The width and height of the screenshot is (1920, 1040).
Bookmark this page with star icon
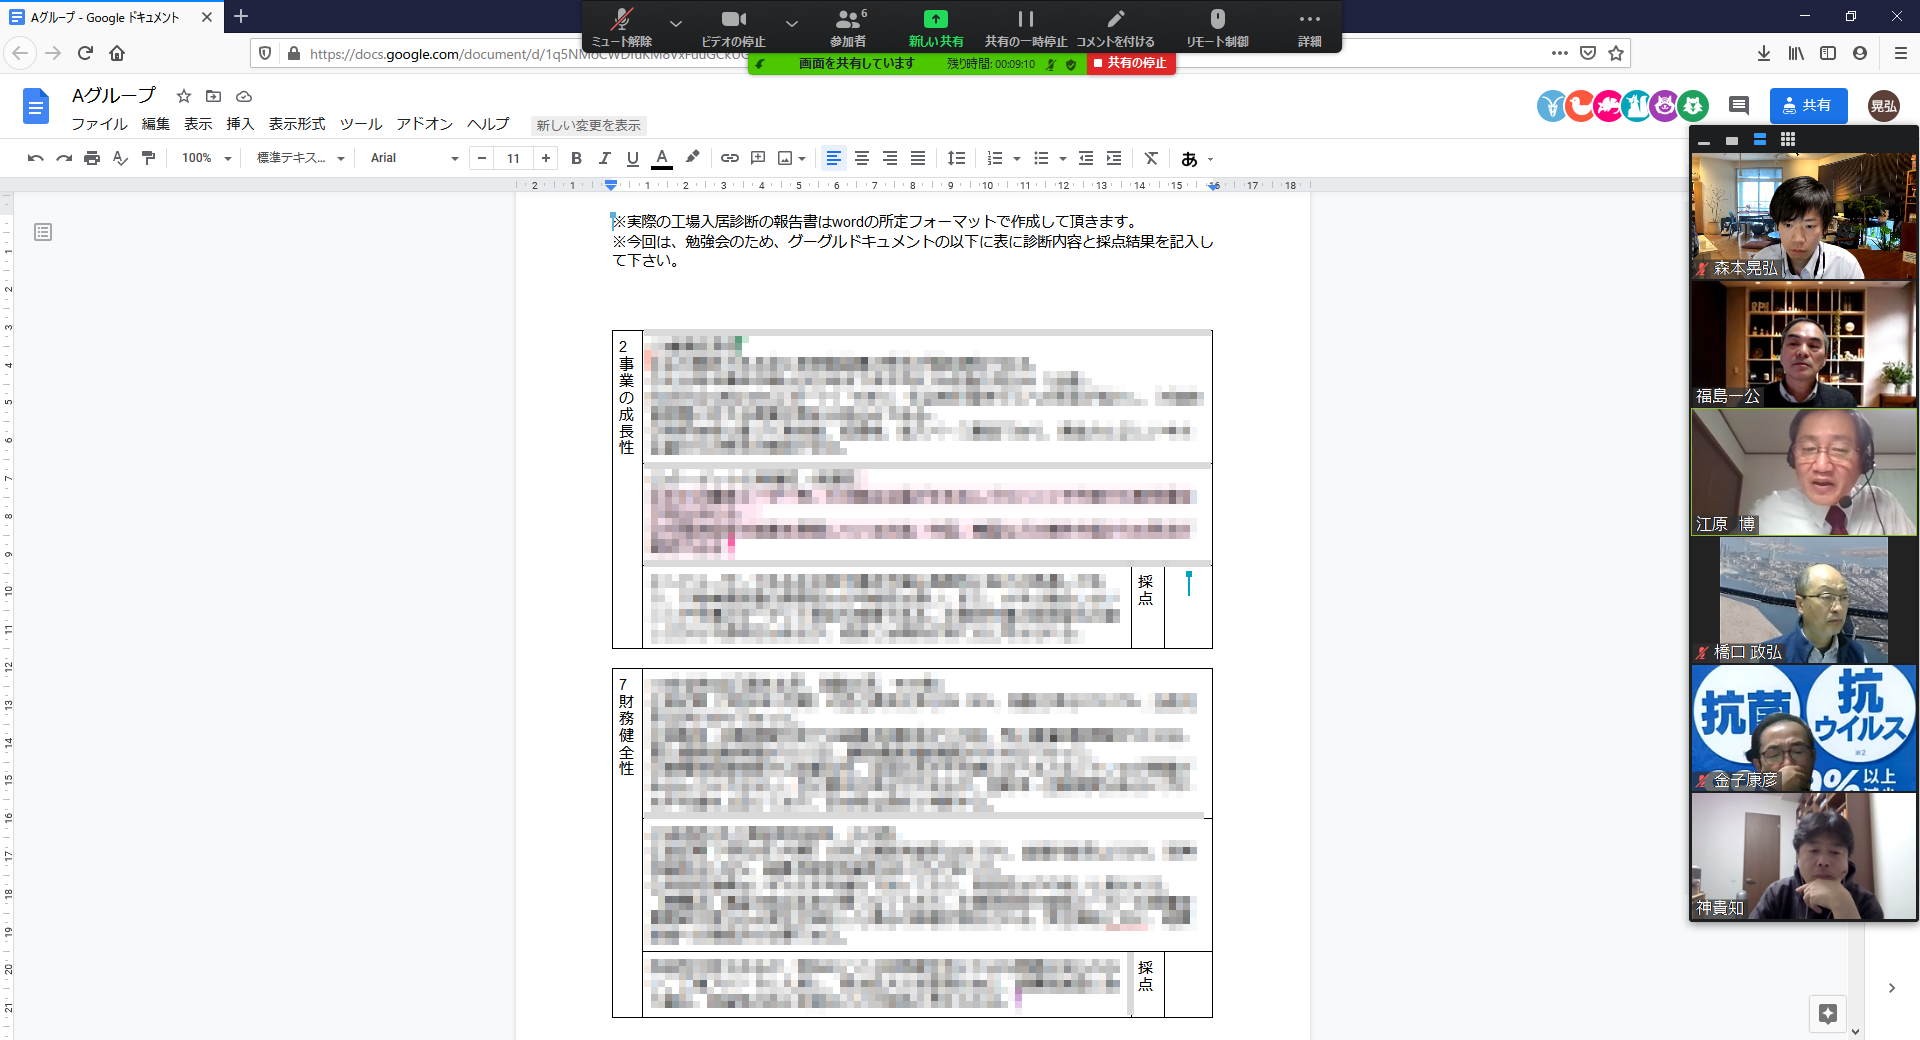coord(1616,53)
